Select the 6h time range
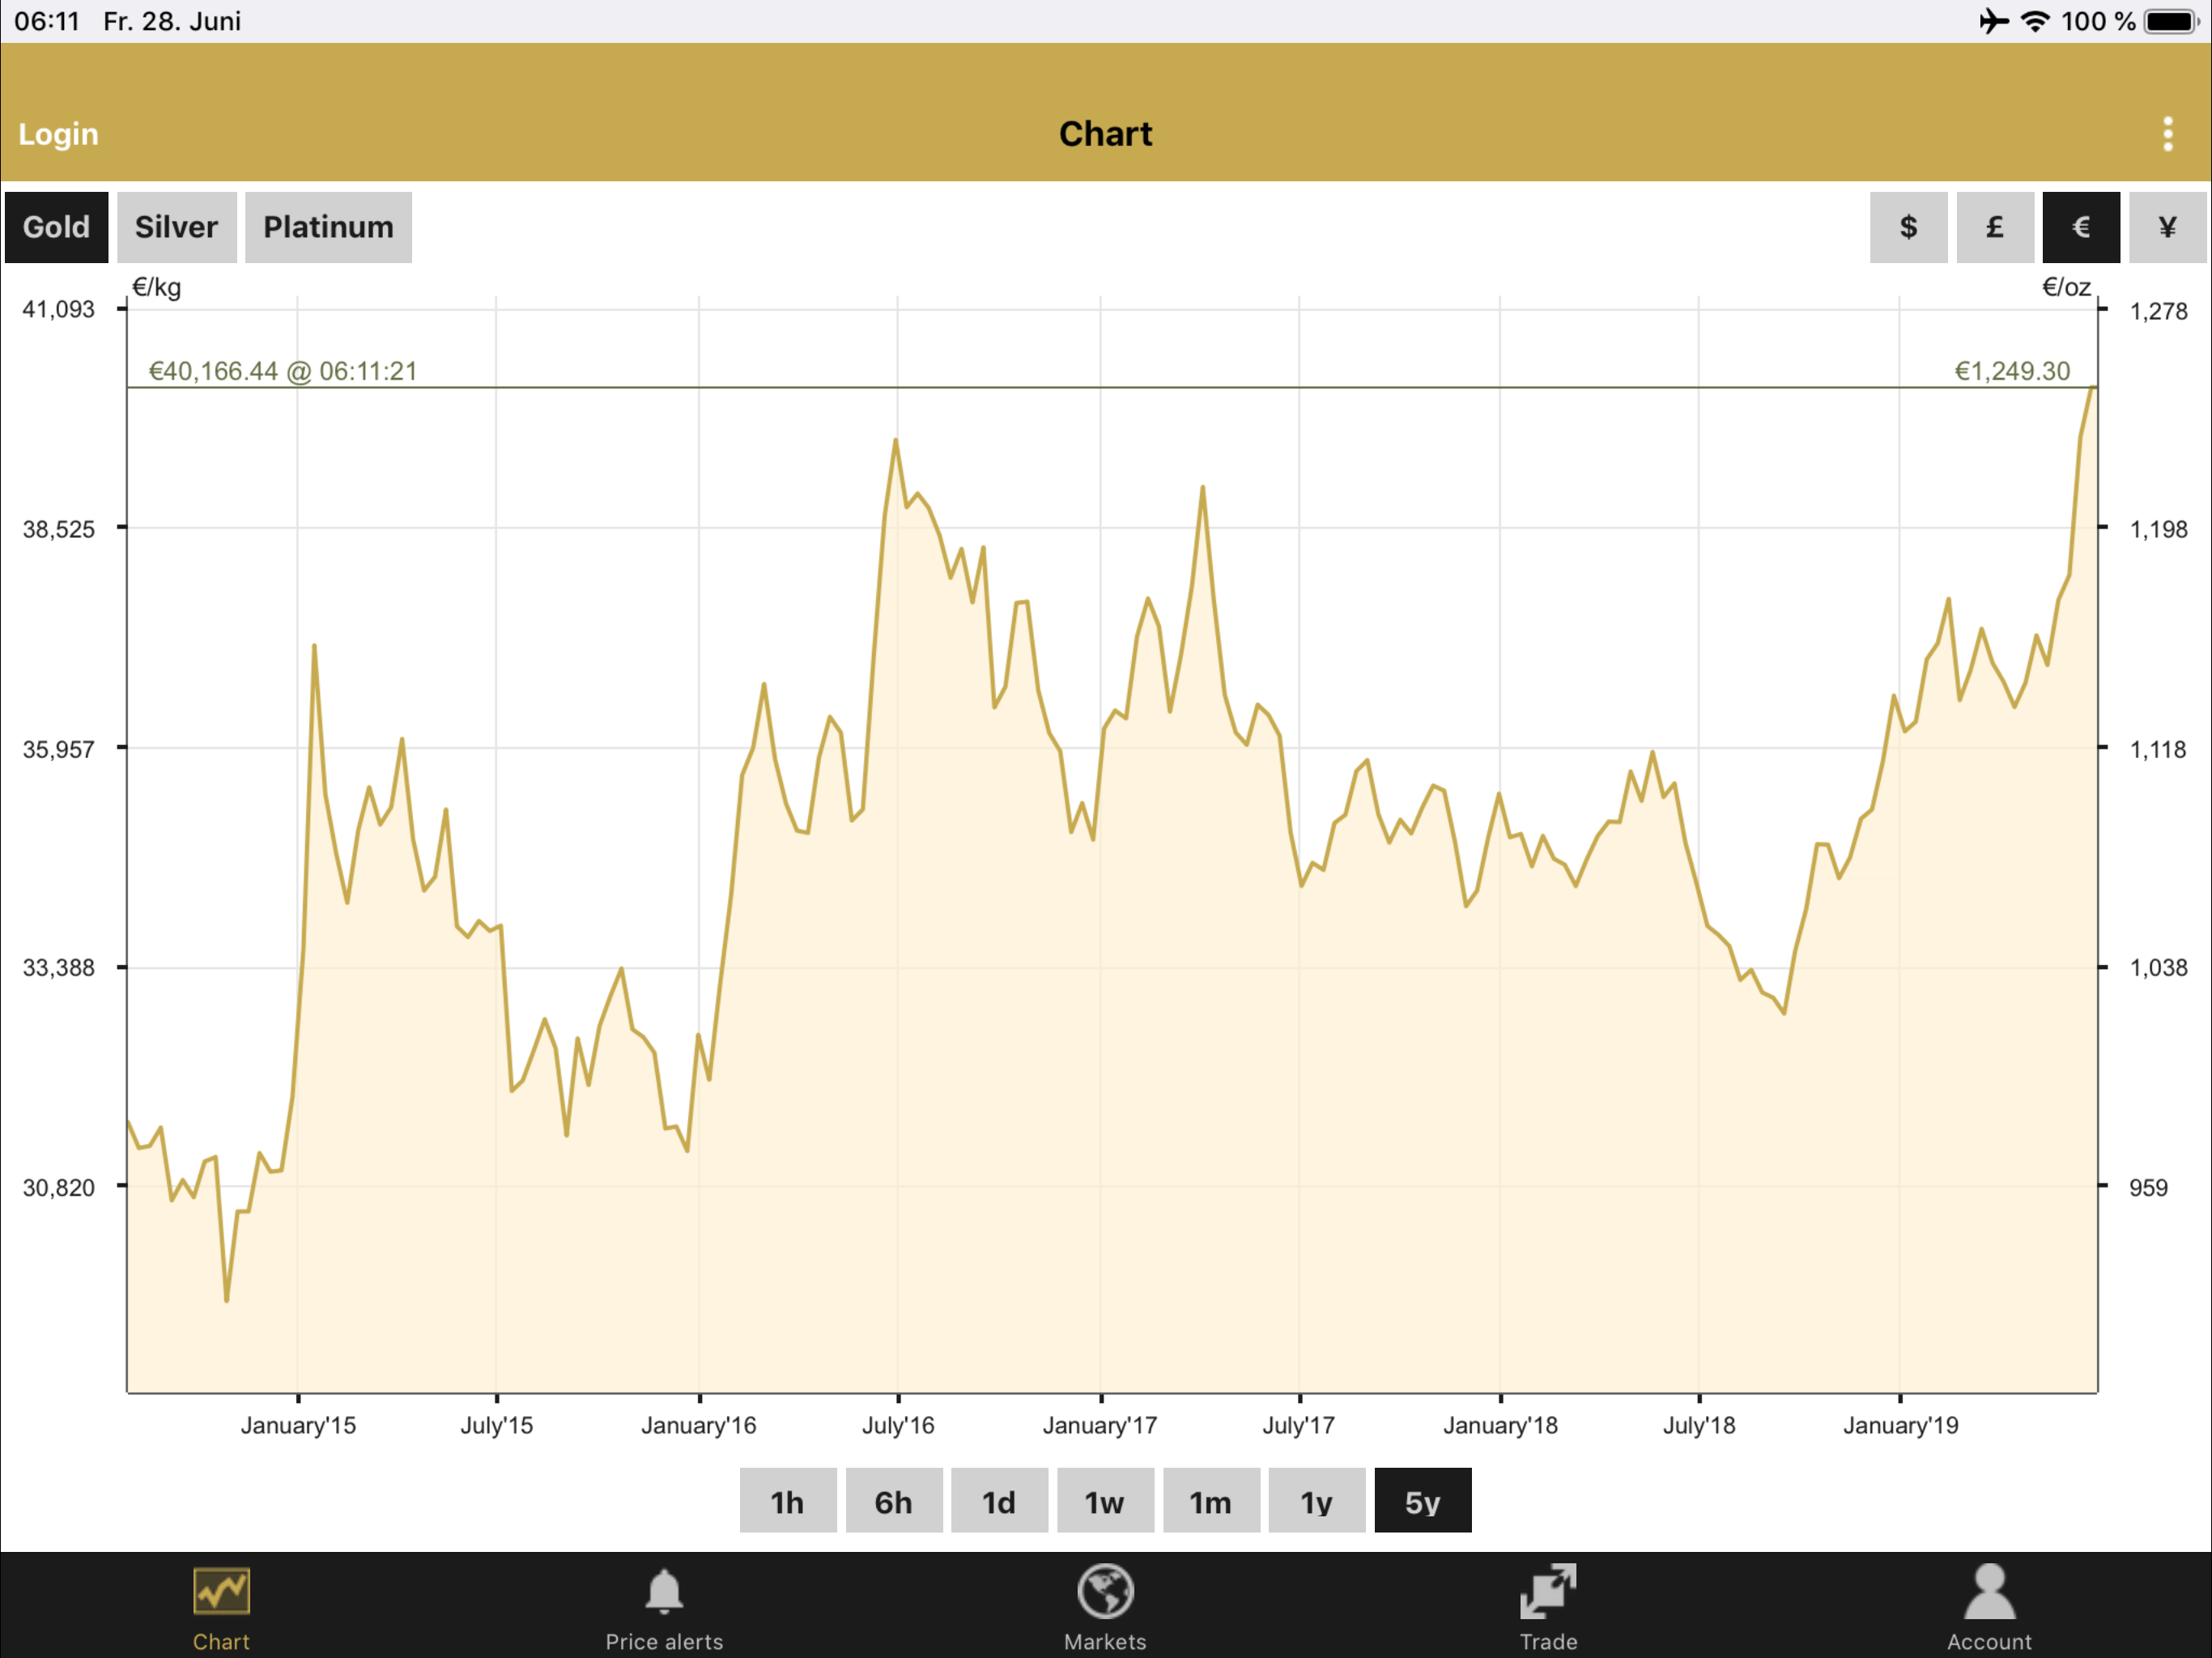 click(893, 1501)
